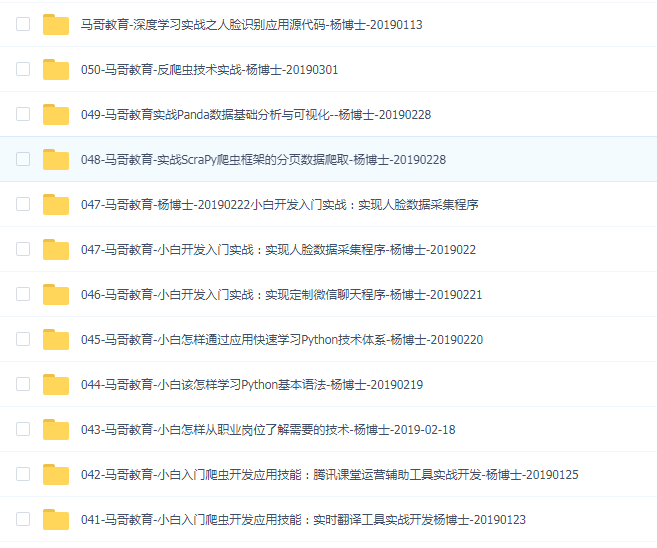This screenshot has height=548, width=657.
Task: Toggle checkbox of folder 048 ScraPy
Action: (x=23, y=159)
